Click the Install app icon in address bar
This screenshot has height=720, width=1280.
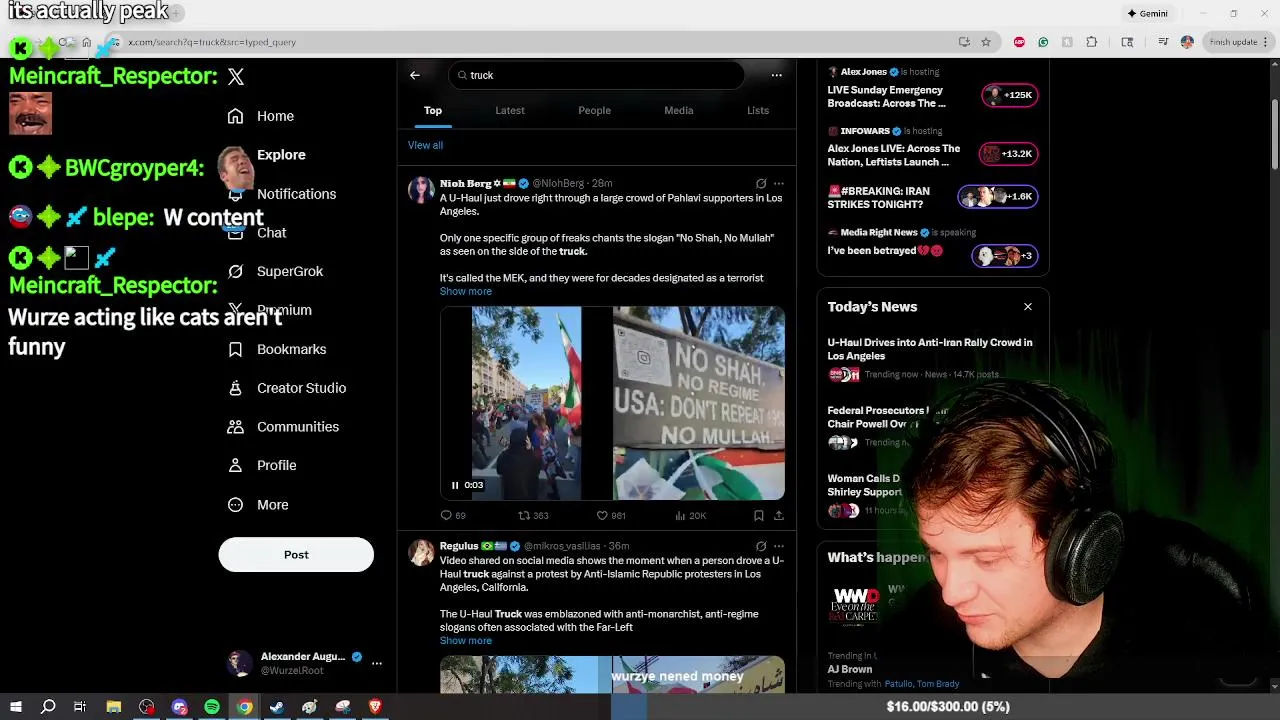(964, 42)
